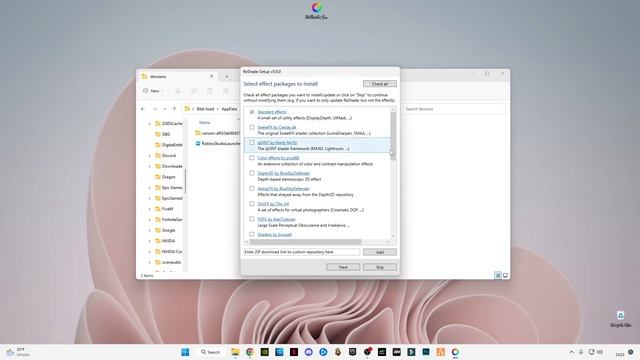Open the Standard effects link

272,112
